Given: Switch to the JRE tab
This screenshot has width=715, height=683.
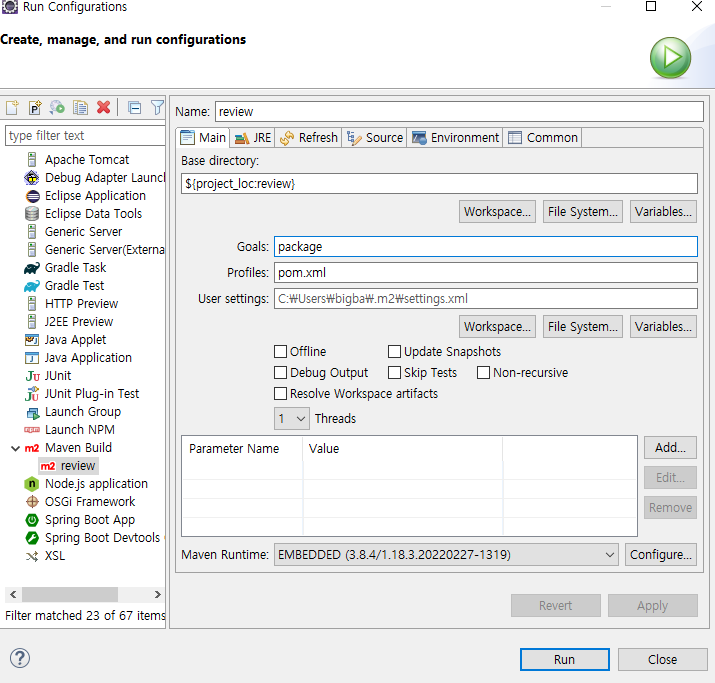Looking at the screenshot, I should pyautogui.click(x=253, y=138).
